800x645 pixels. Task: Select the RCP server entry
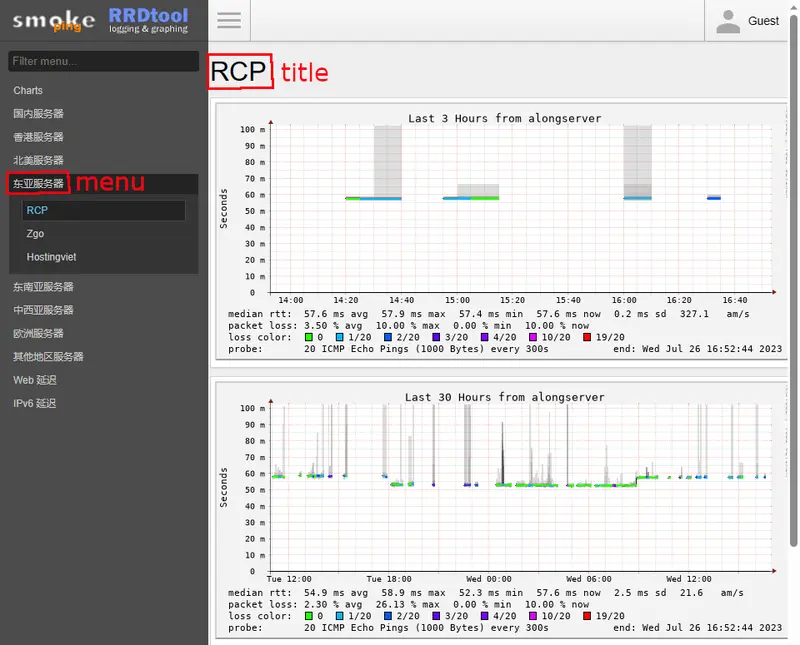click(38, 211)
